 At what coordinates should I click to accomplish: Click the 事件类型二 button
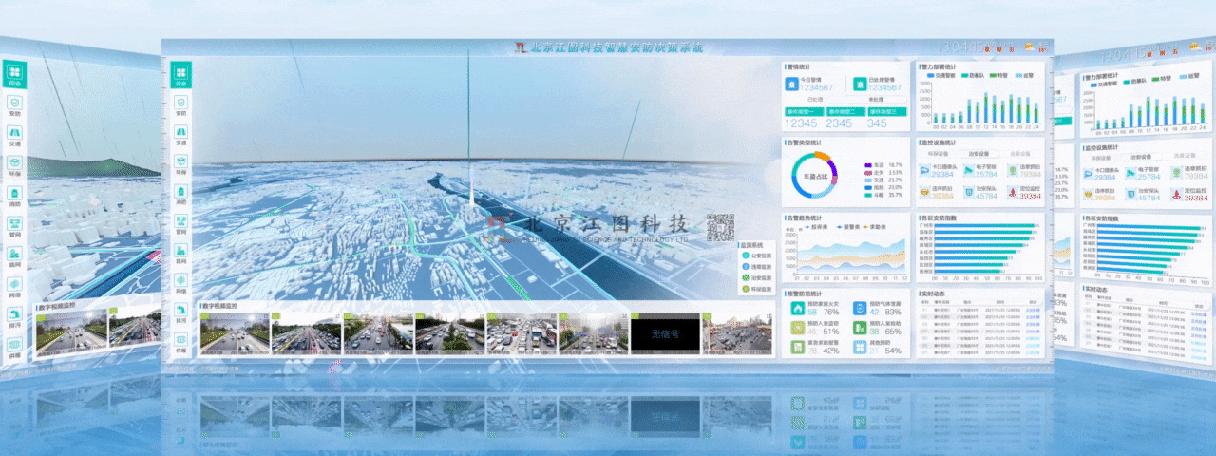(844, 112)
